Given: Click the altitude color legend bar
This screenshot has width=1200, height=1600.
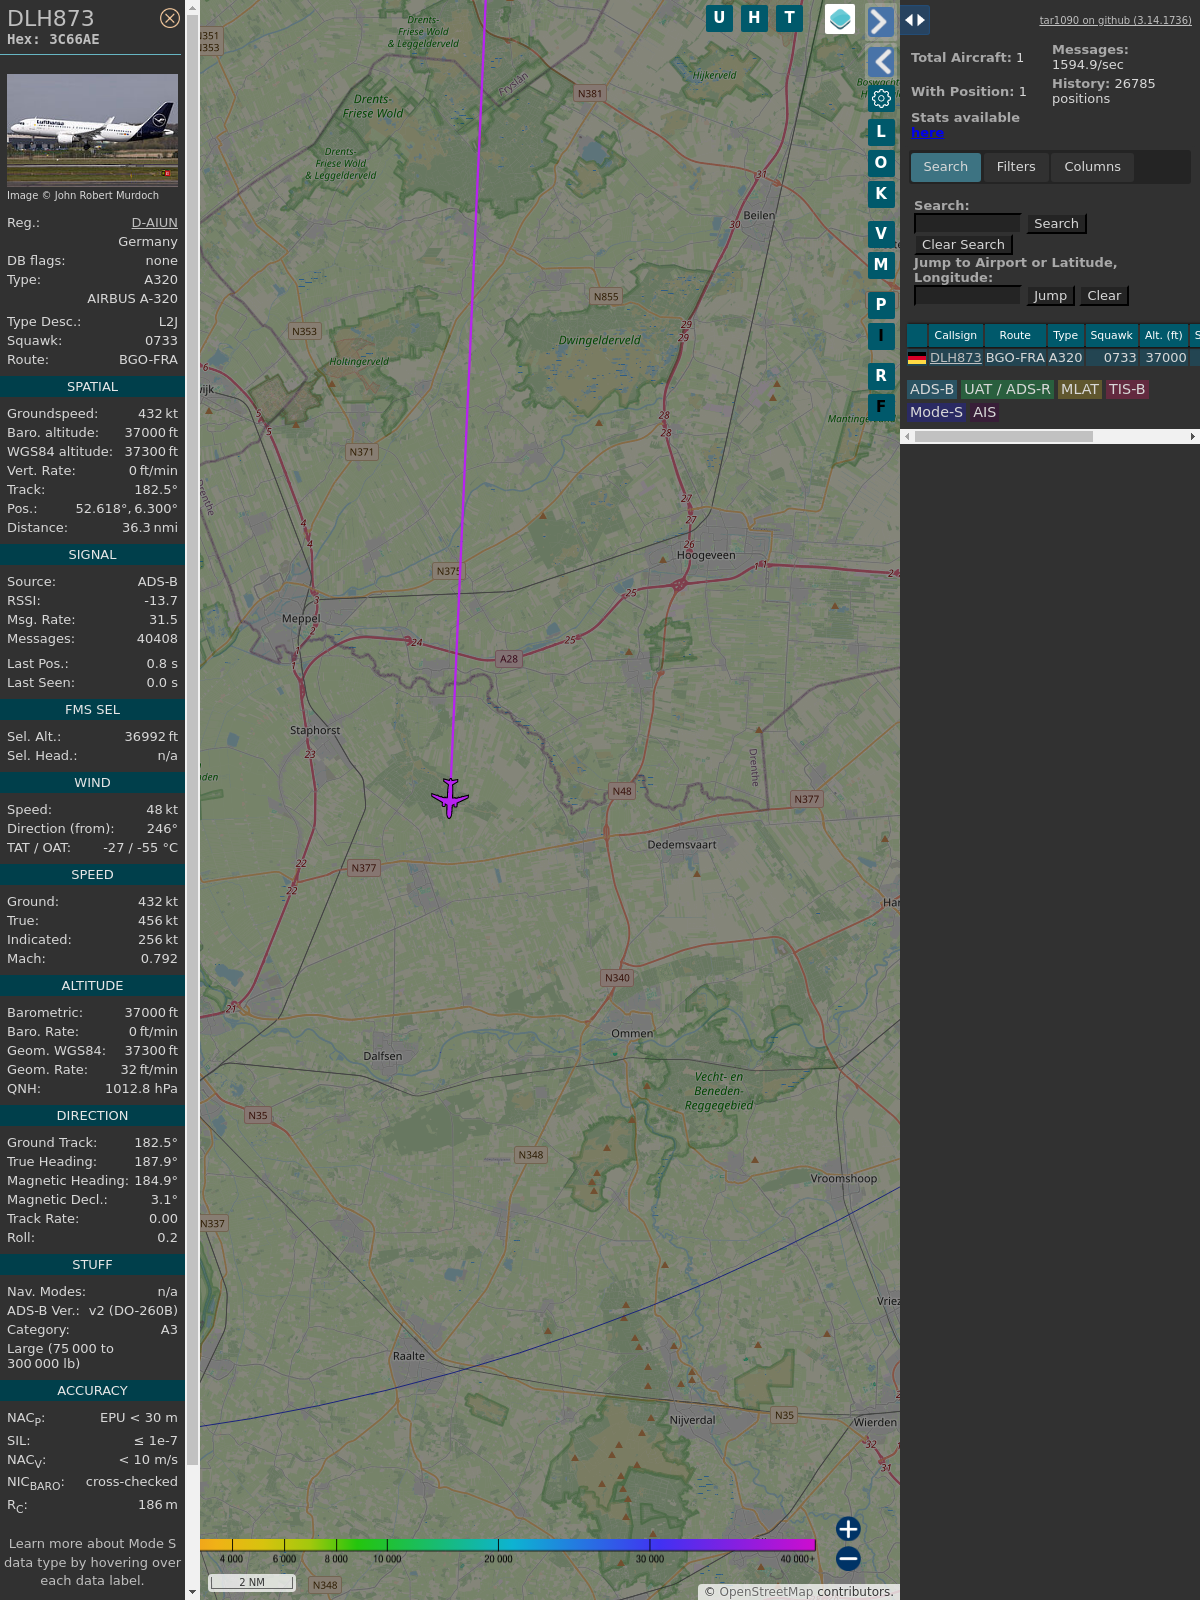Looking at the screenshot, I should (x=508, y=1546).
